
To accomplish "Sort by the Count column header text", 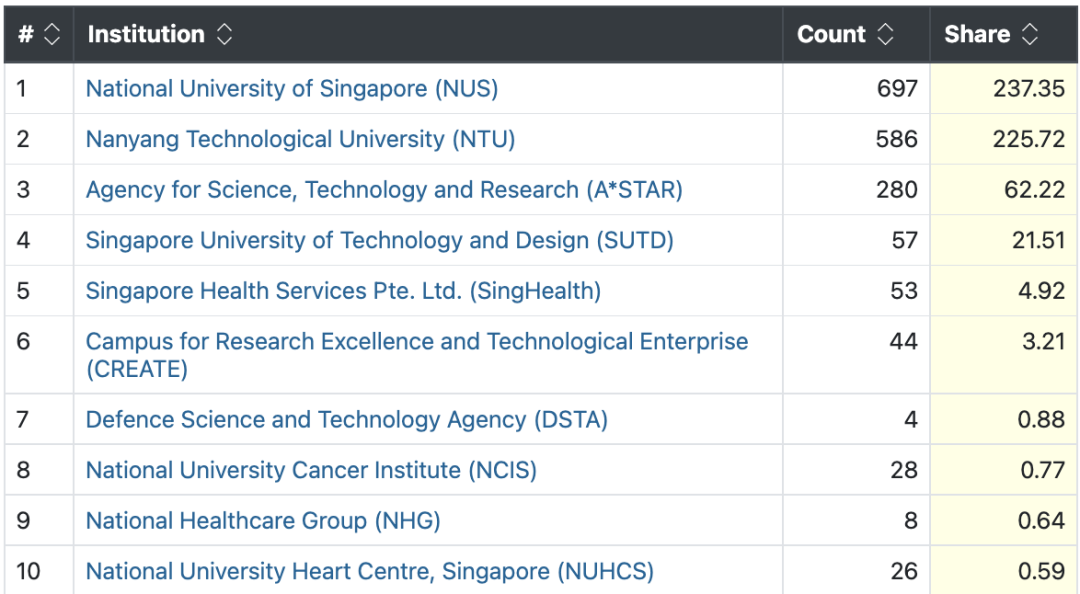I will click(x=831, y=35).
